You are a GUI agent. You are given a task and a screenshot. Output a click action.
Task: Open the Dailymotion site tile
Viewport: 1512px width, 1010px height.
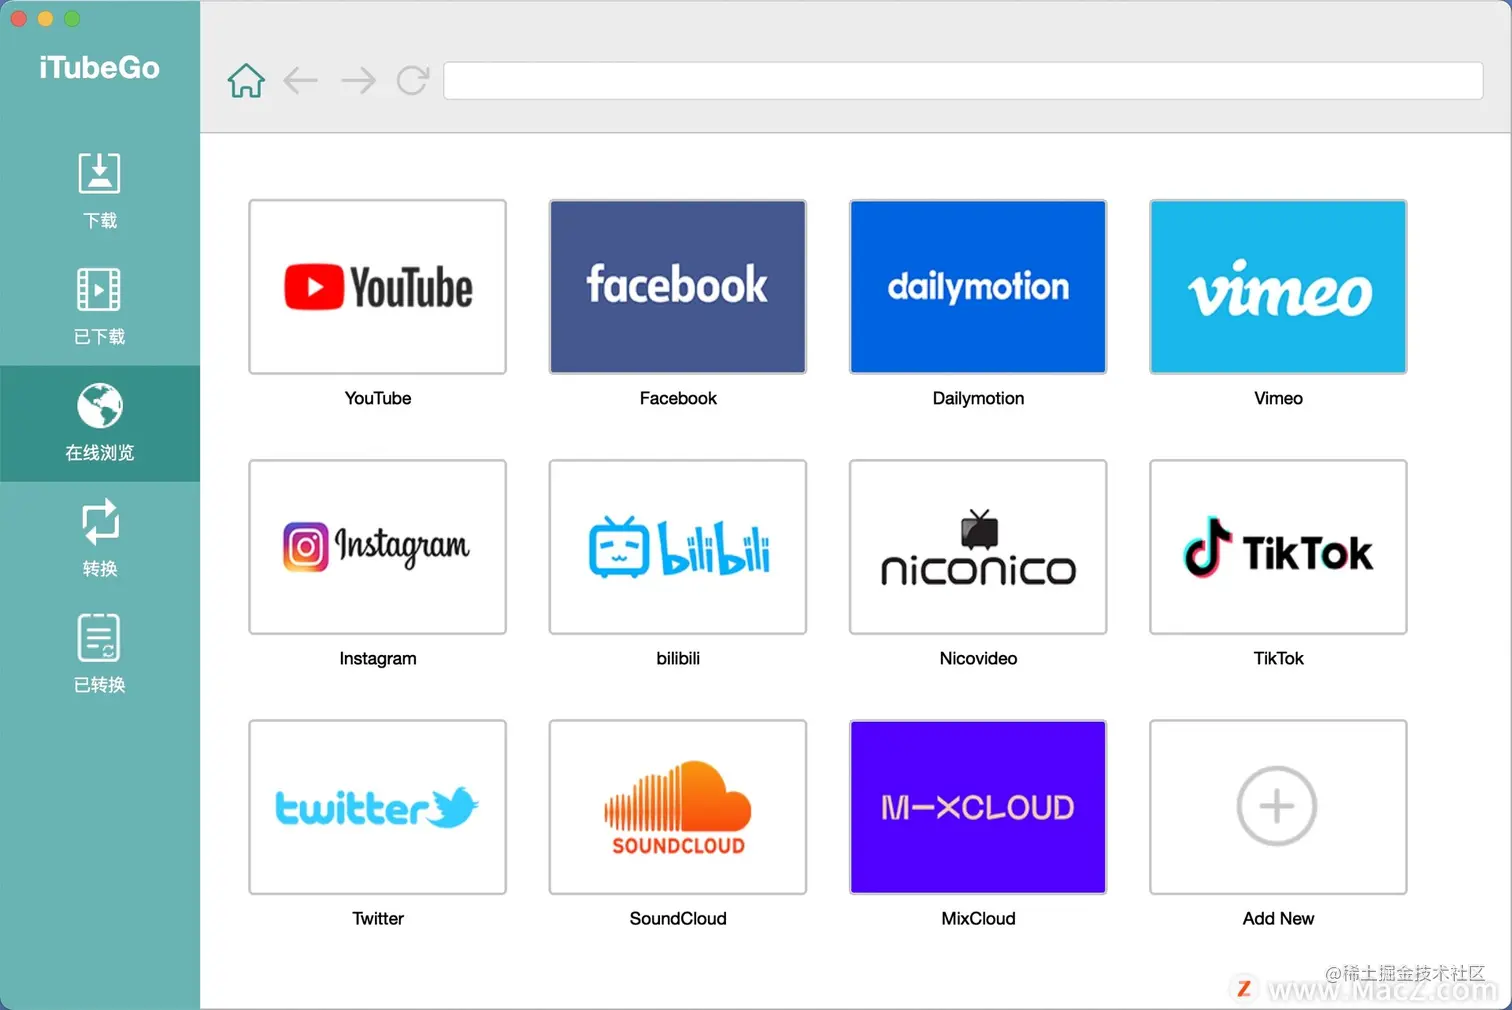point(978,287)
